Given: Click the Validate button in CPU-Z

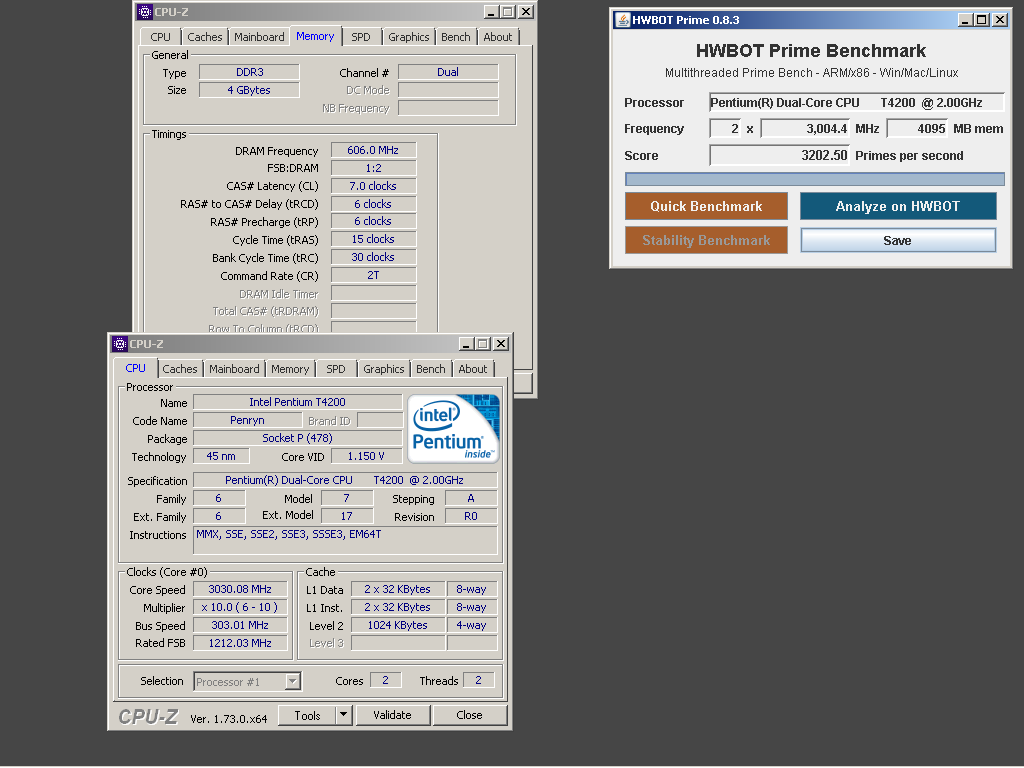Looking at the screenshot, I should point(392,715).
